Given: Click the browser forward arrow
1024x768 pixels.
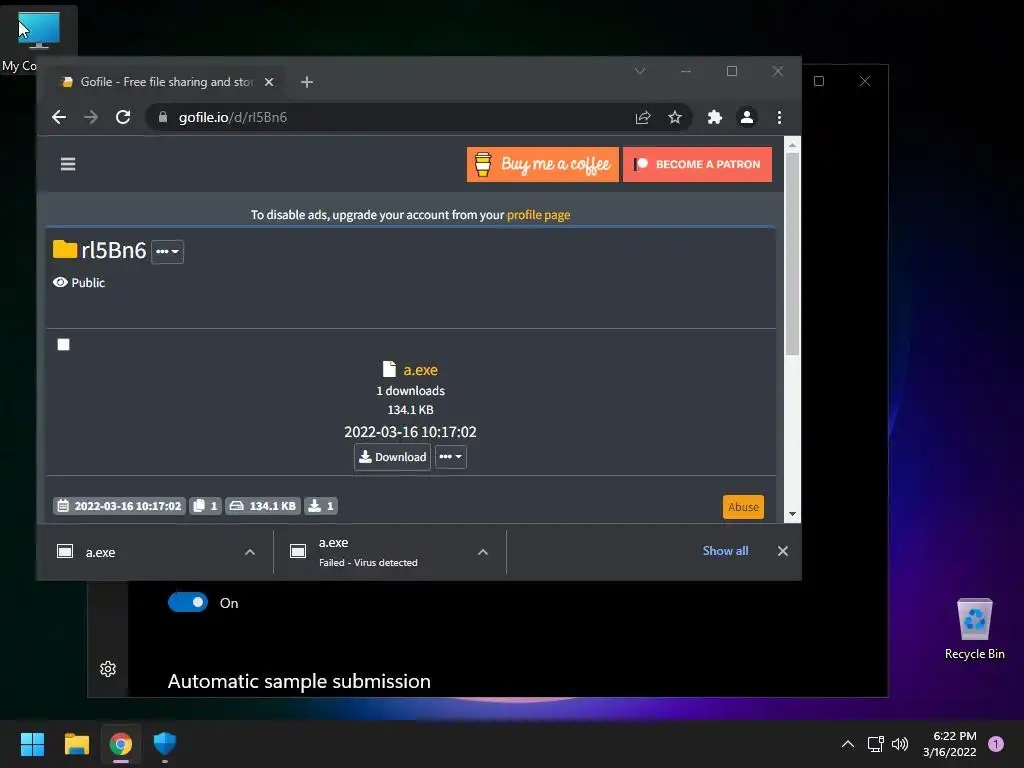Looking at the screenshot, I should pyautogui.click(x=91, y=118).
